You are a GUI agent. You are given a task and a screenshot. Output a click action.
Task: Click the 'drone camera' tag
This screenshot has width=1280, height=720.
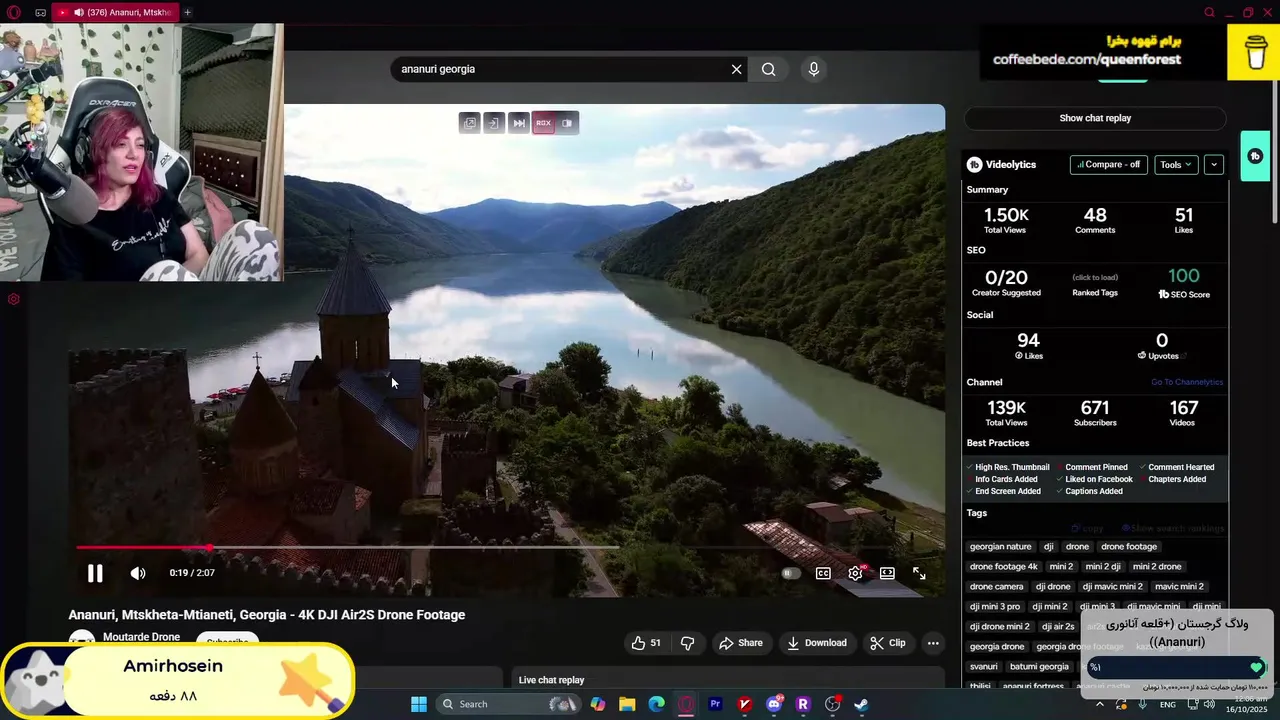(x=997, y=587)
